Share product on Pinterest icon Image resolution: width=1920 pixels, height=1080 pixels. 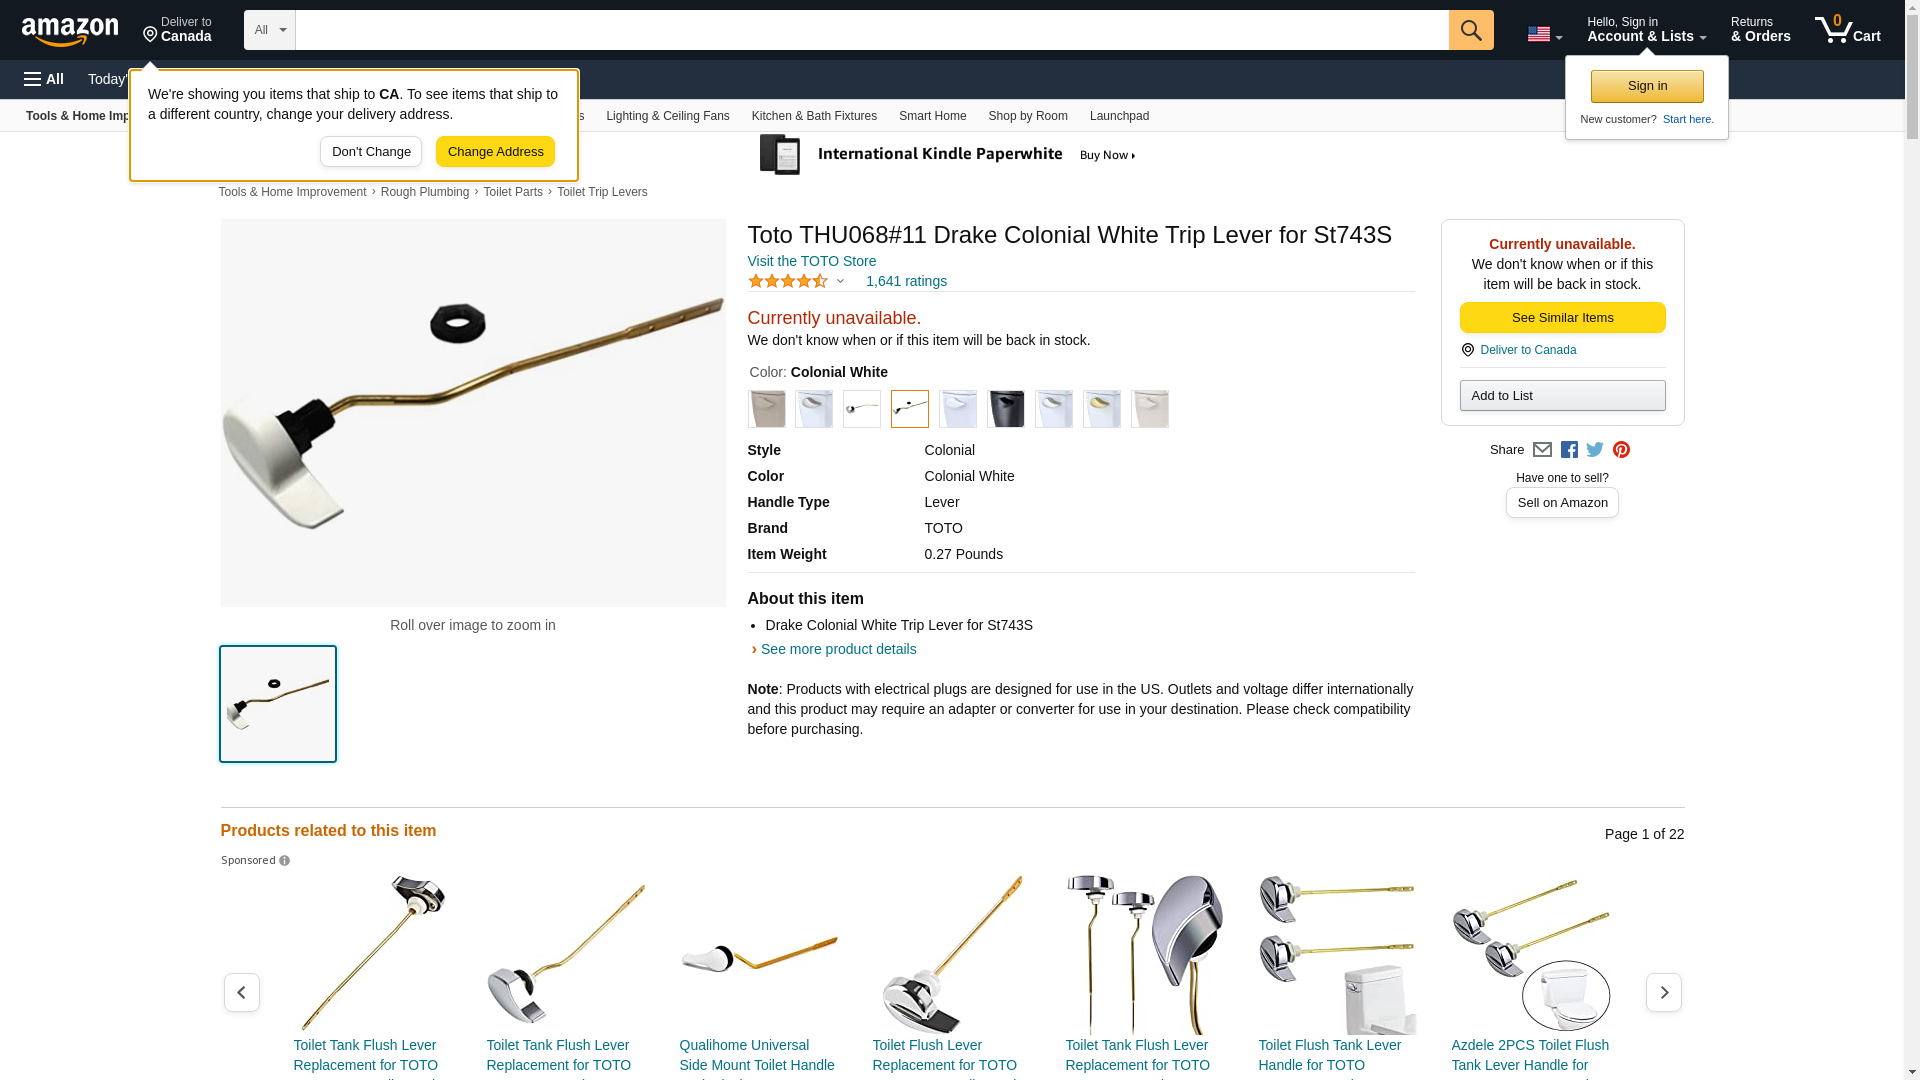click(x=1621, y=450)
